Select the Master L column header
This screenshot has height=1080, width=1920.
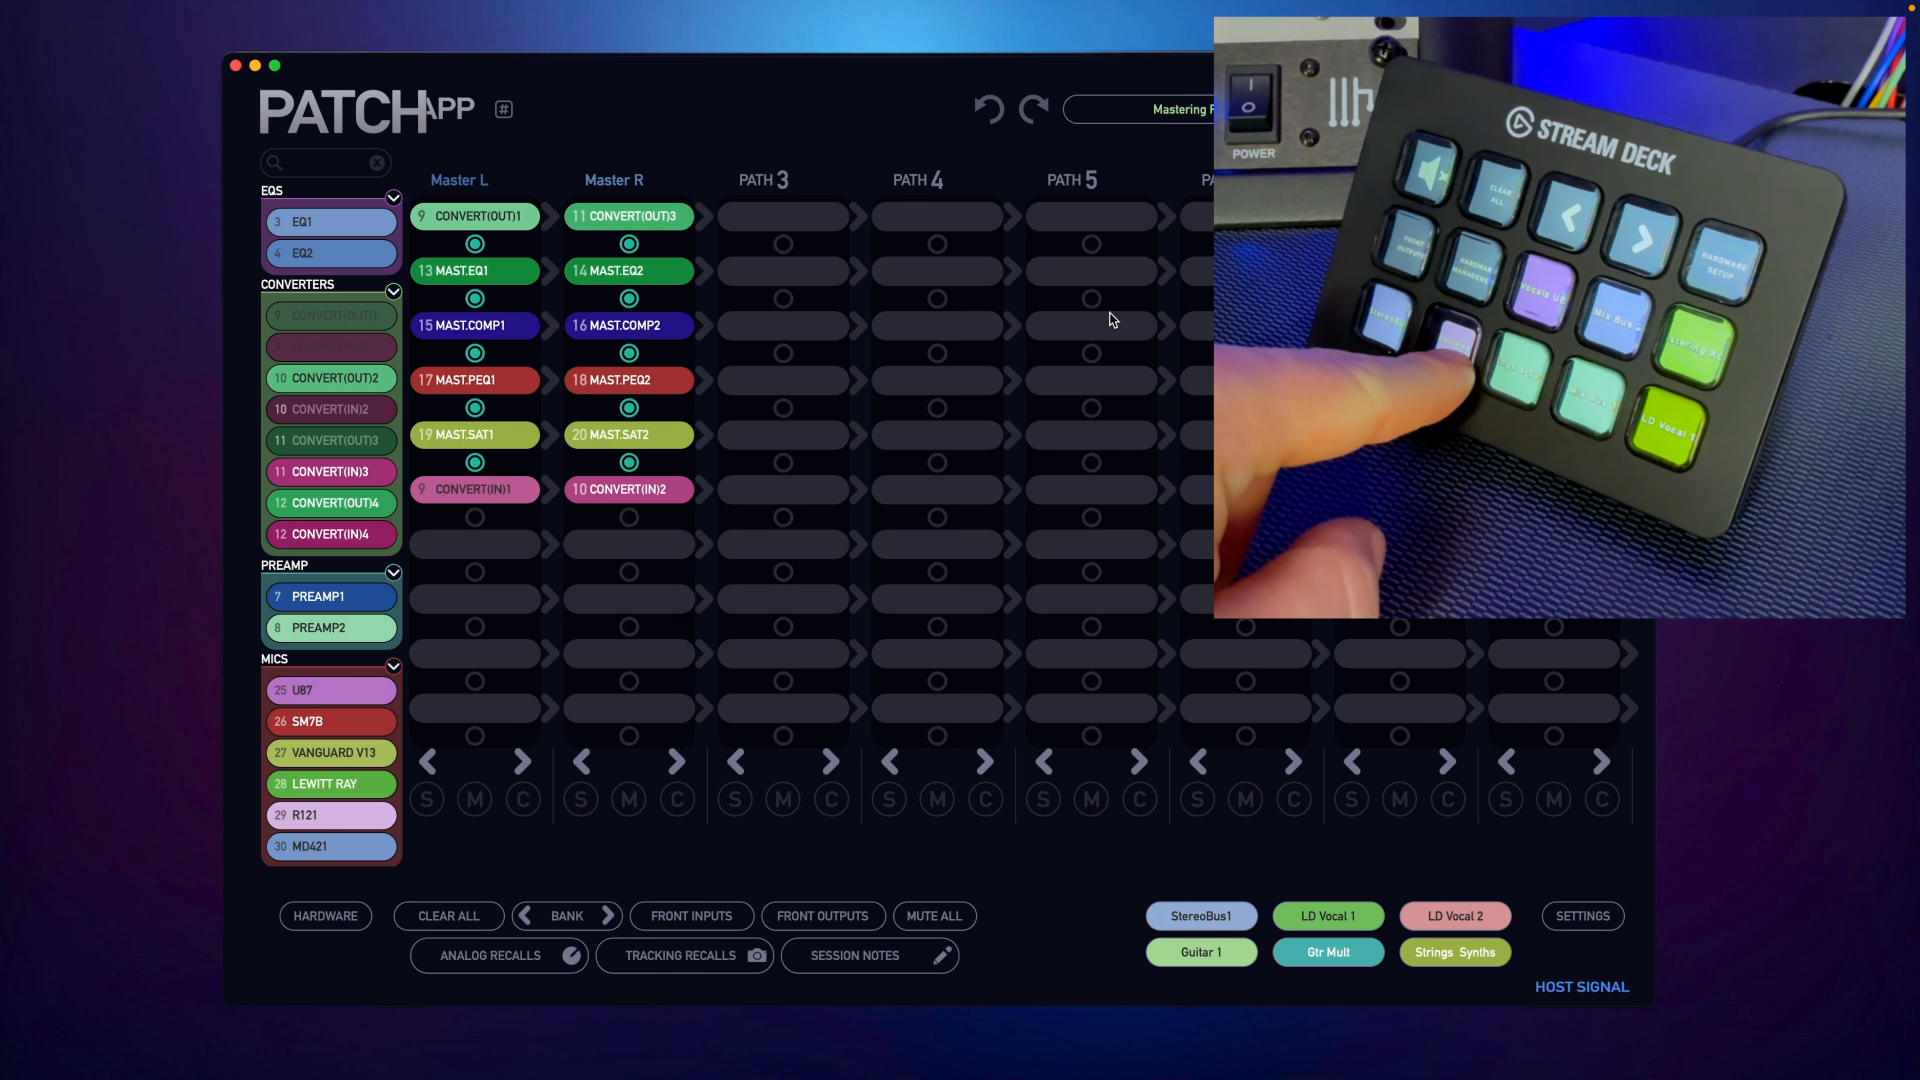(459, 180)
